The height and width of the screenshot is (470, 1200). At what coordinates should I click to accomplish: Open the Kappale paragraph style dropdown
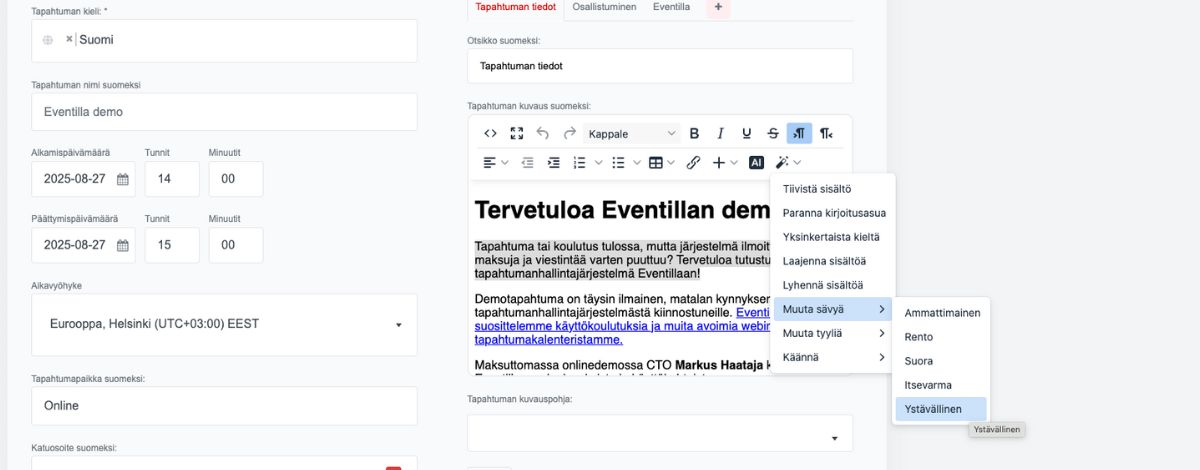click(632, 133)
